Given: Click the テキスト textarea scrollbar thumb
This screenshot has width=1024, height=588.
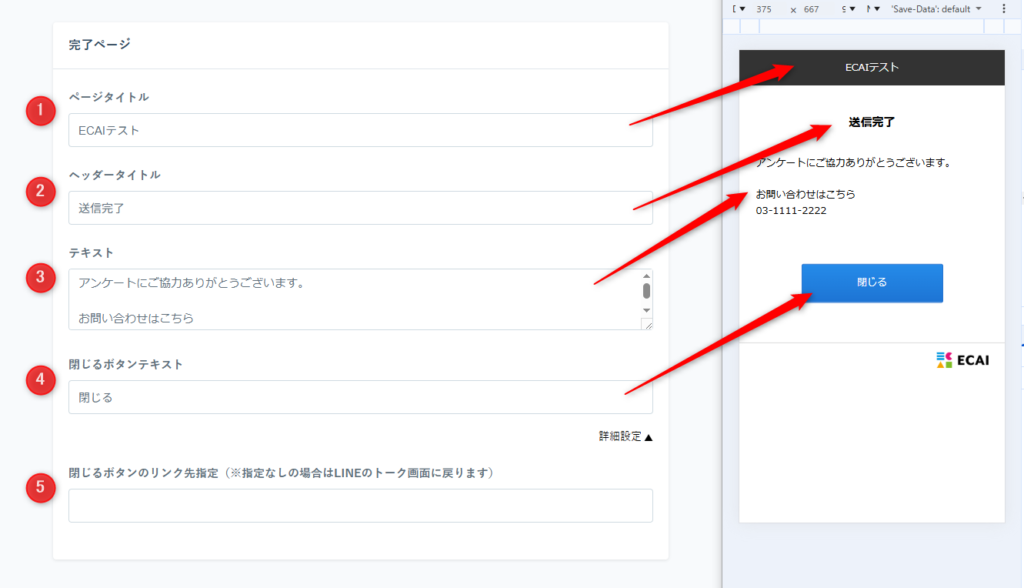Looking at the screenshot, I should coord(647,291).
